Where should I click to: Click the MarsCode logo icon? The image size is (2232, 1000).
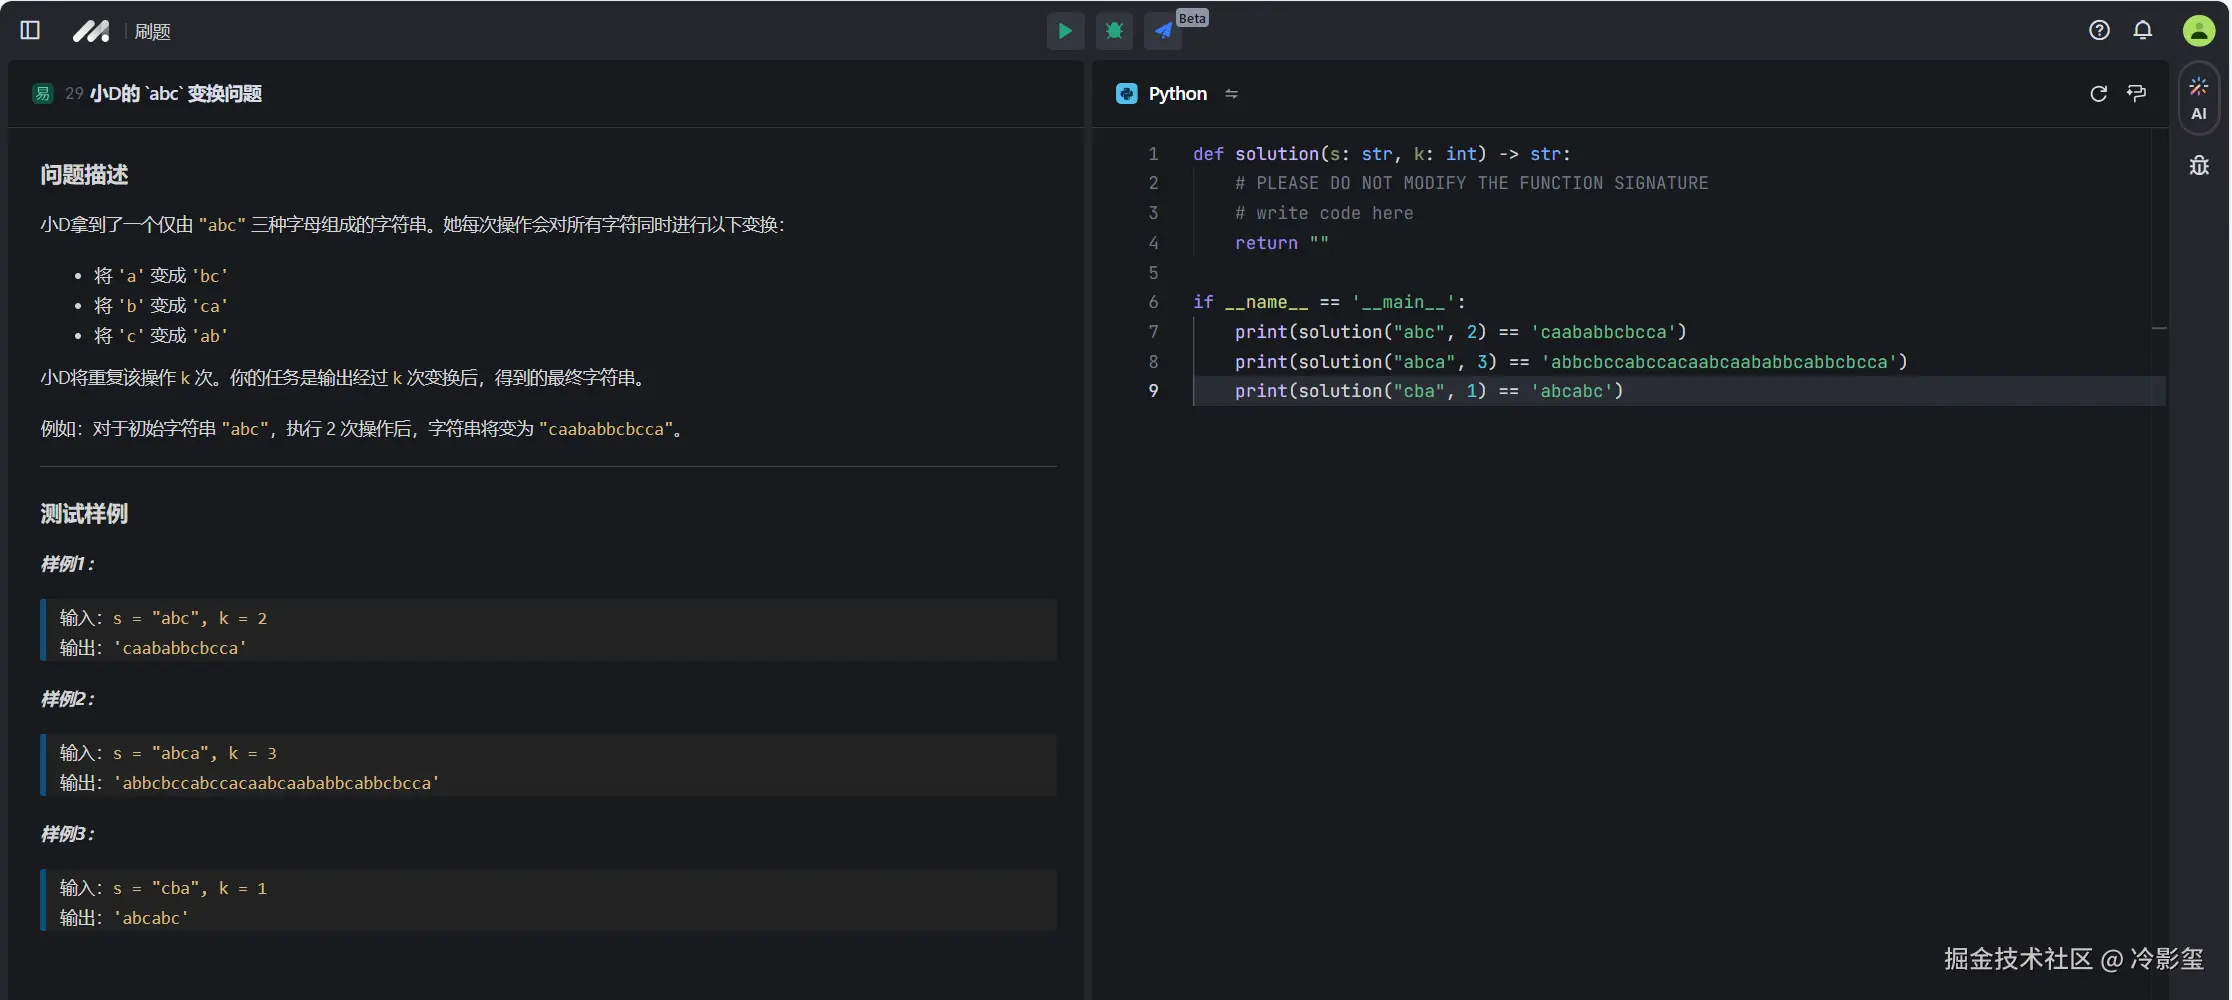coord(91,31)
